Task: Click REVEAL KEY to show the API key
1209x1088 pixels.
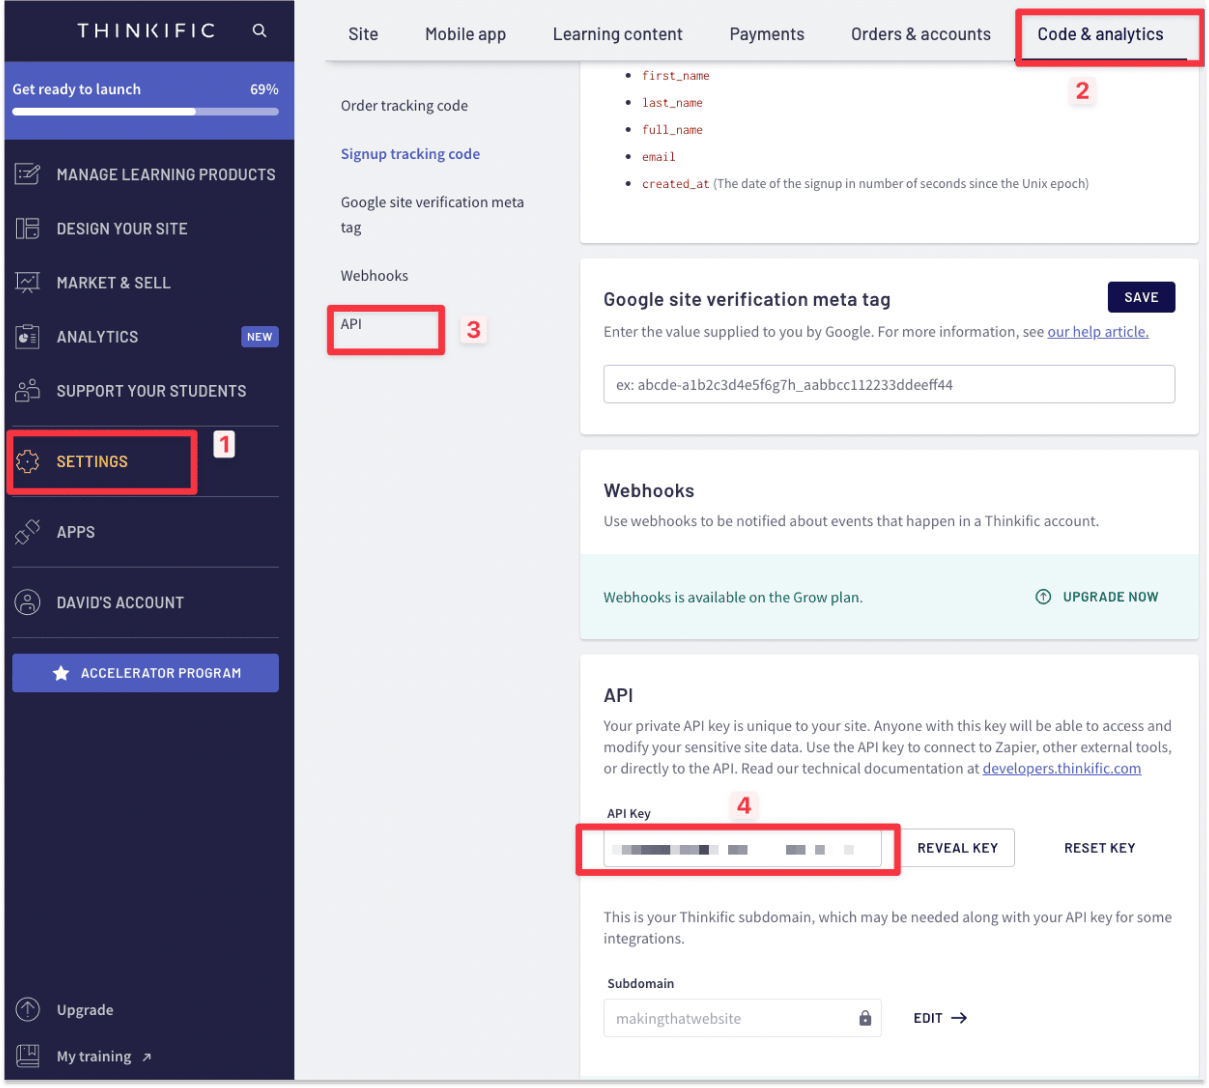Action: (x=956, y=848)
